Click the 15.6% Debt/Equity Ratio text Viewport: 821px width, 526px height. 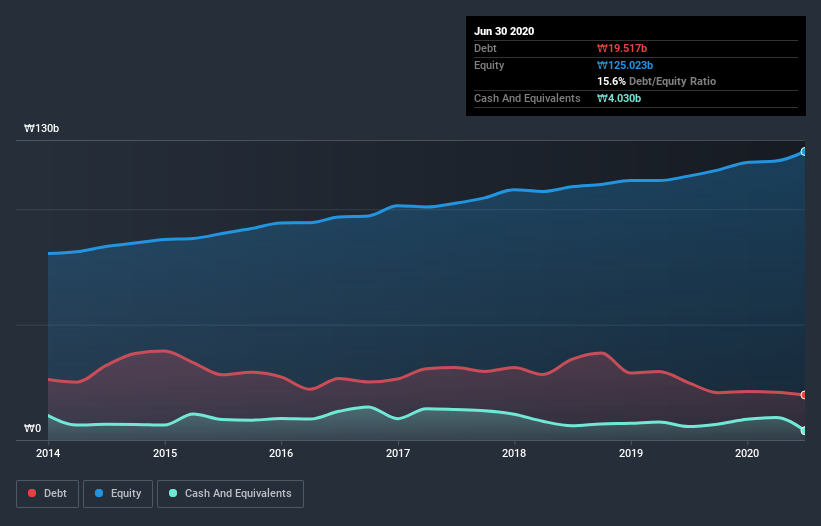[x=657, y=81]
